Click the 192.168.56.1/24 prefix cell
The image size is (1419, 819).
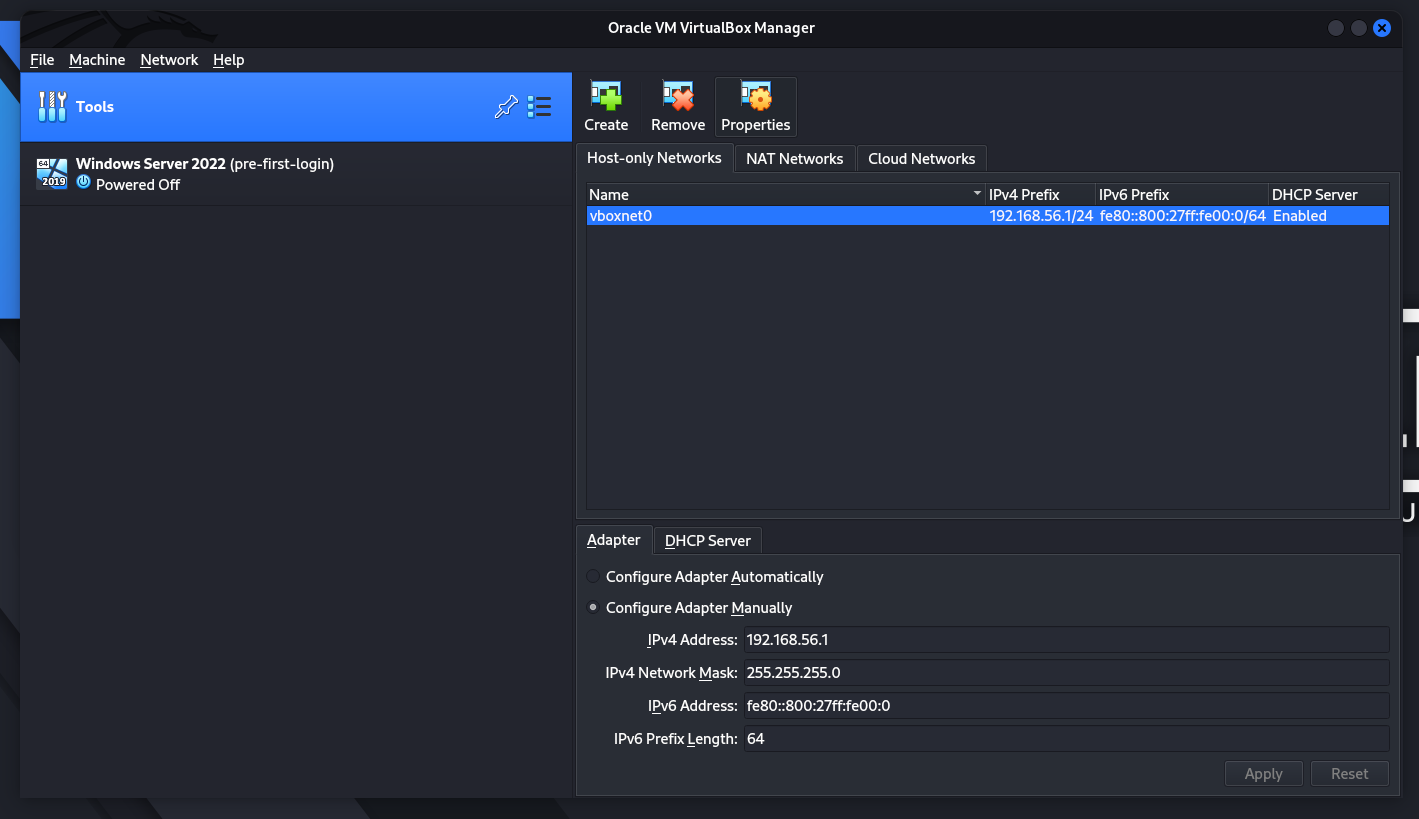coord(1041,216)
